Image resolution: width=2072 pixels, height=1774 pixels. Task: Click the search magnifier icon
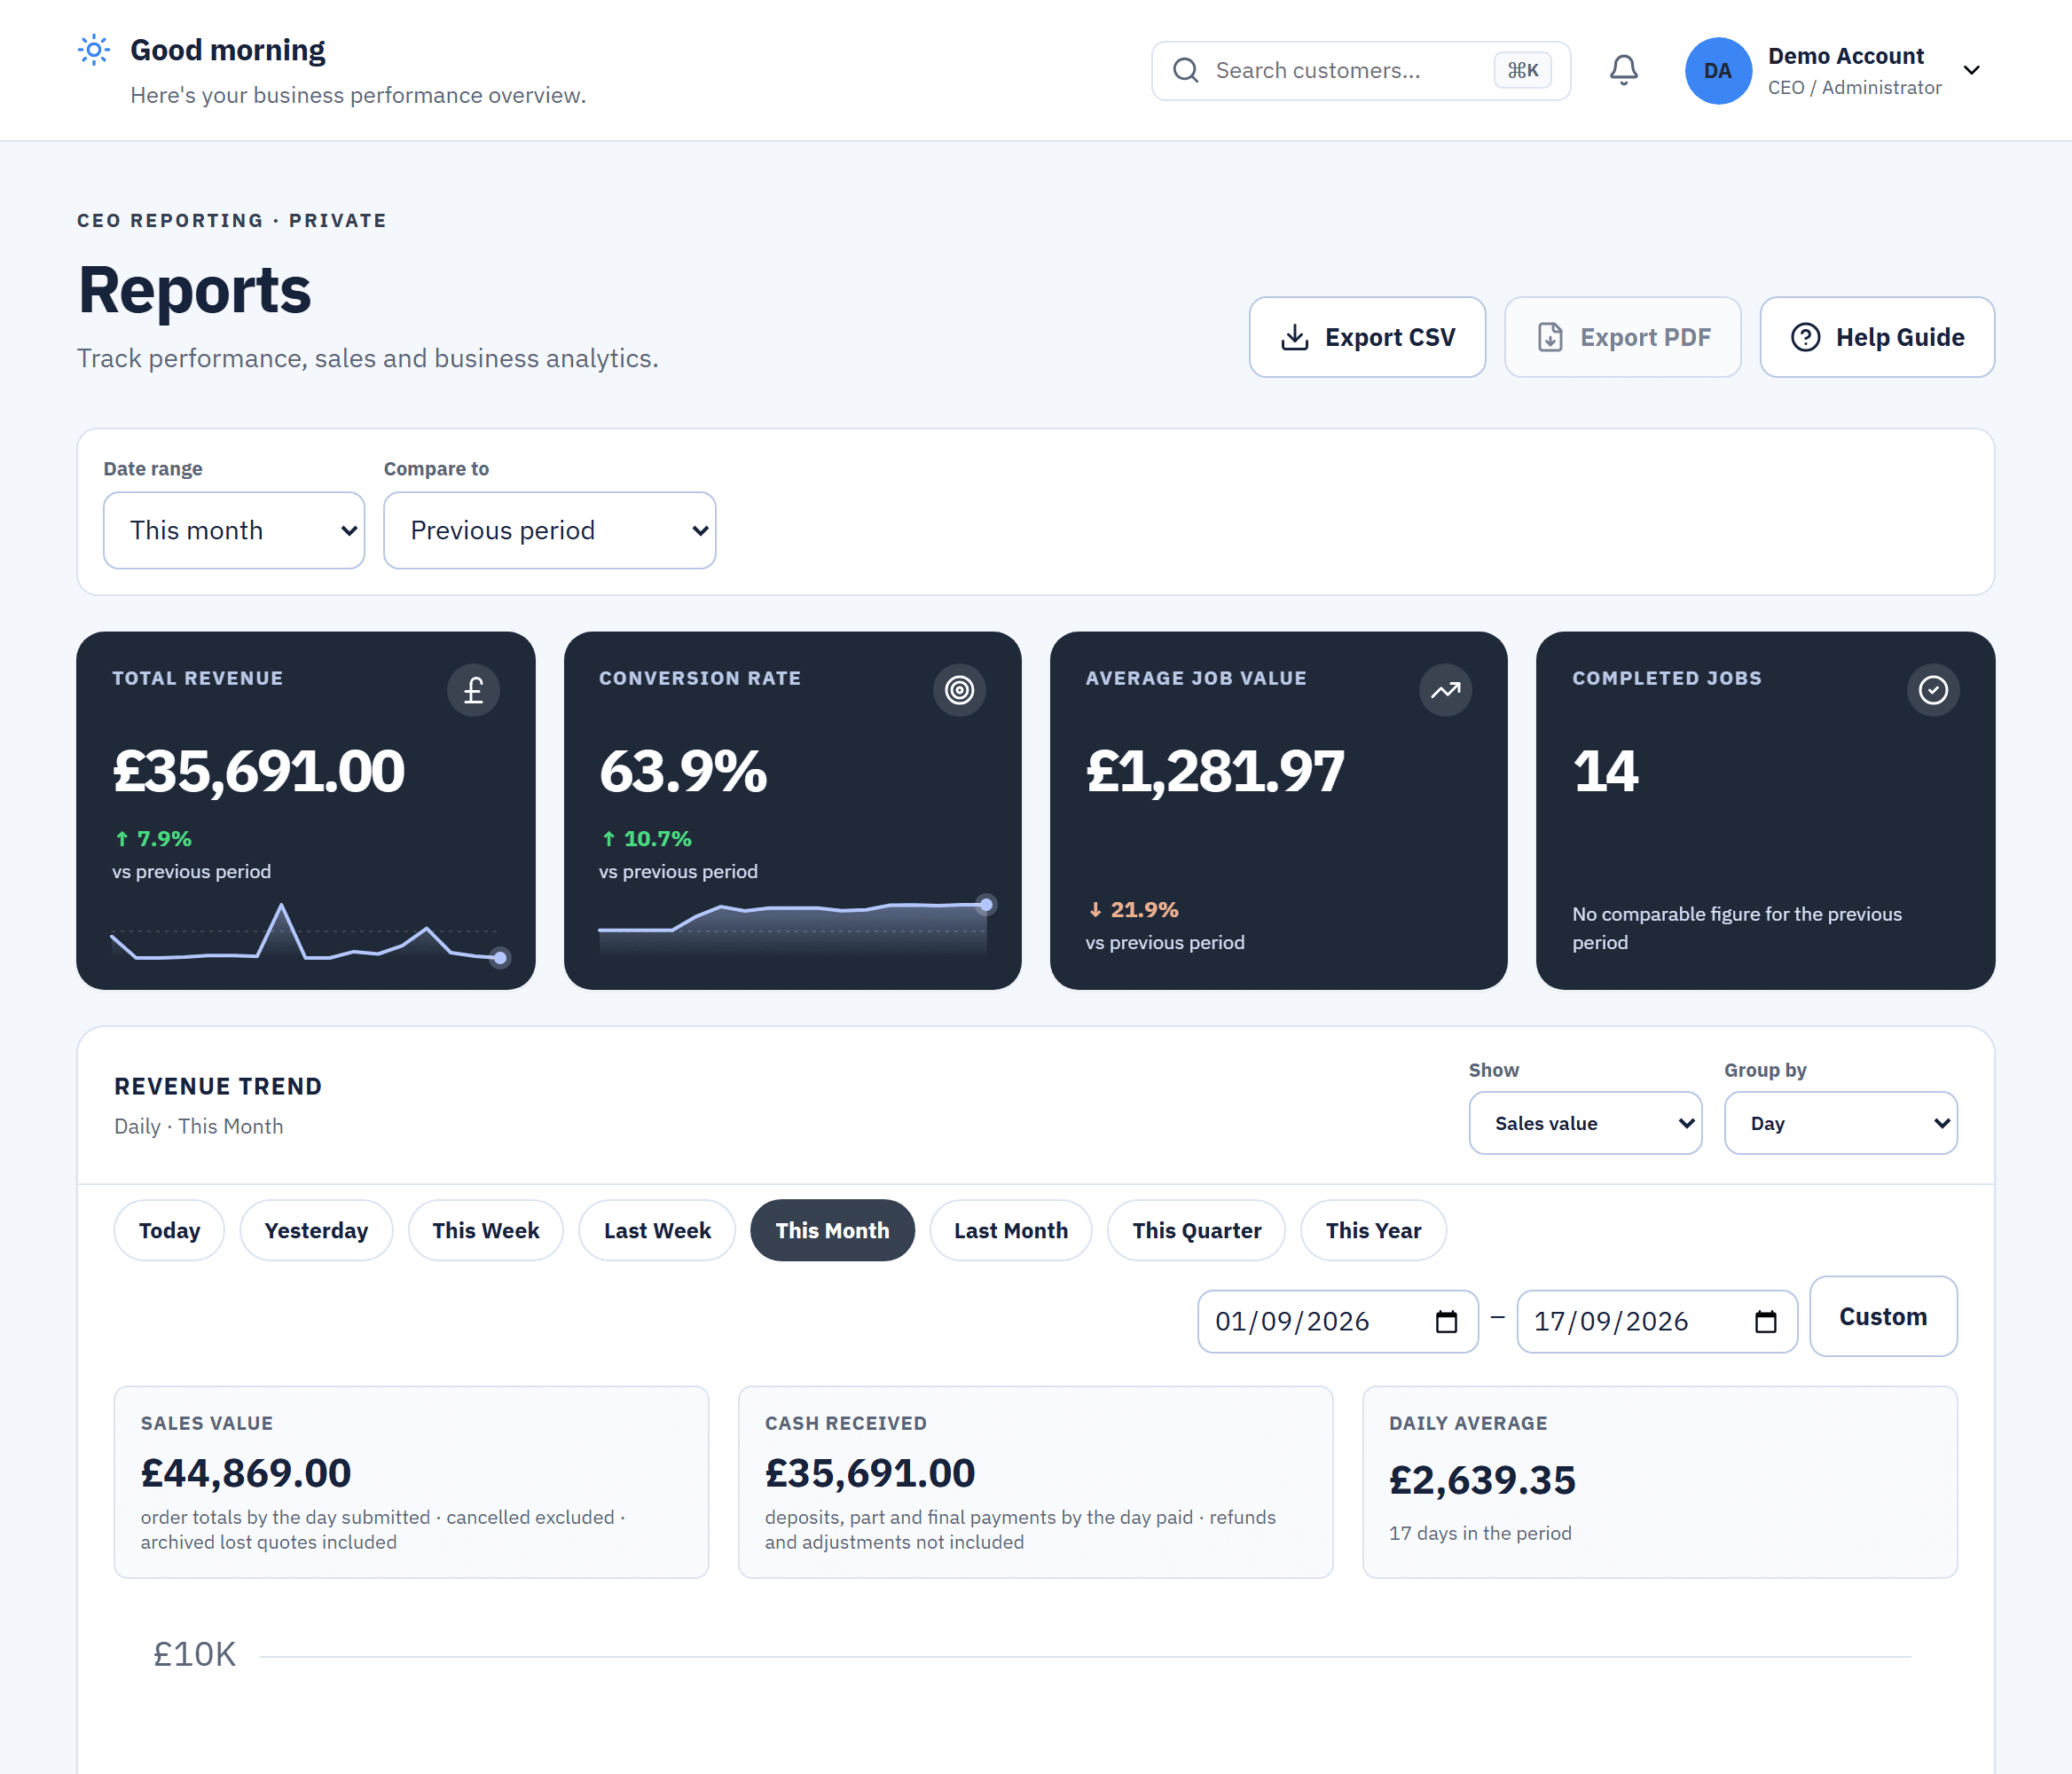tap(1186, 70)
